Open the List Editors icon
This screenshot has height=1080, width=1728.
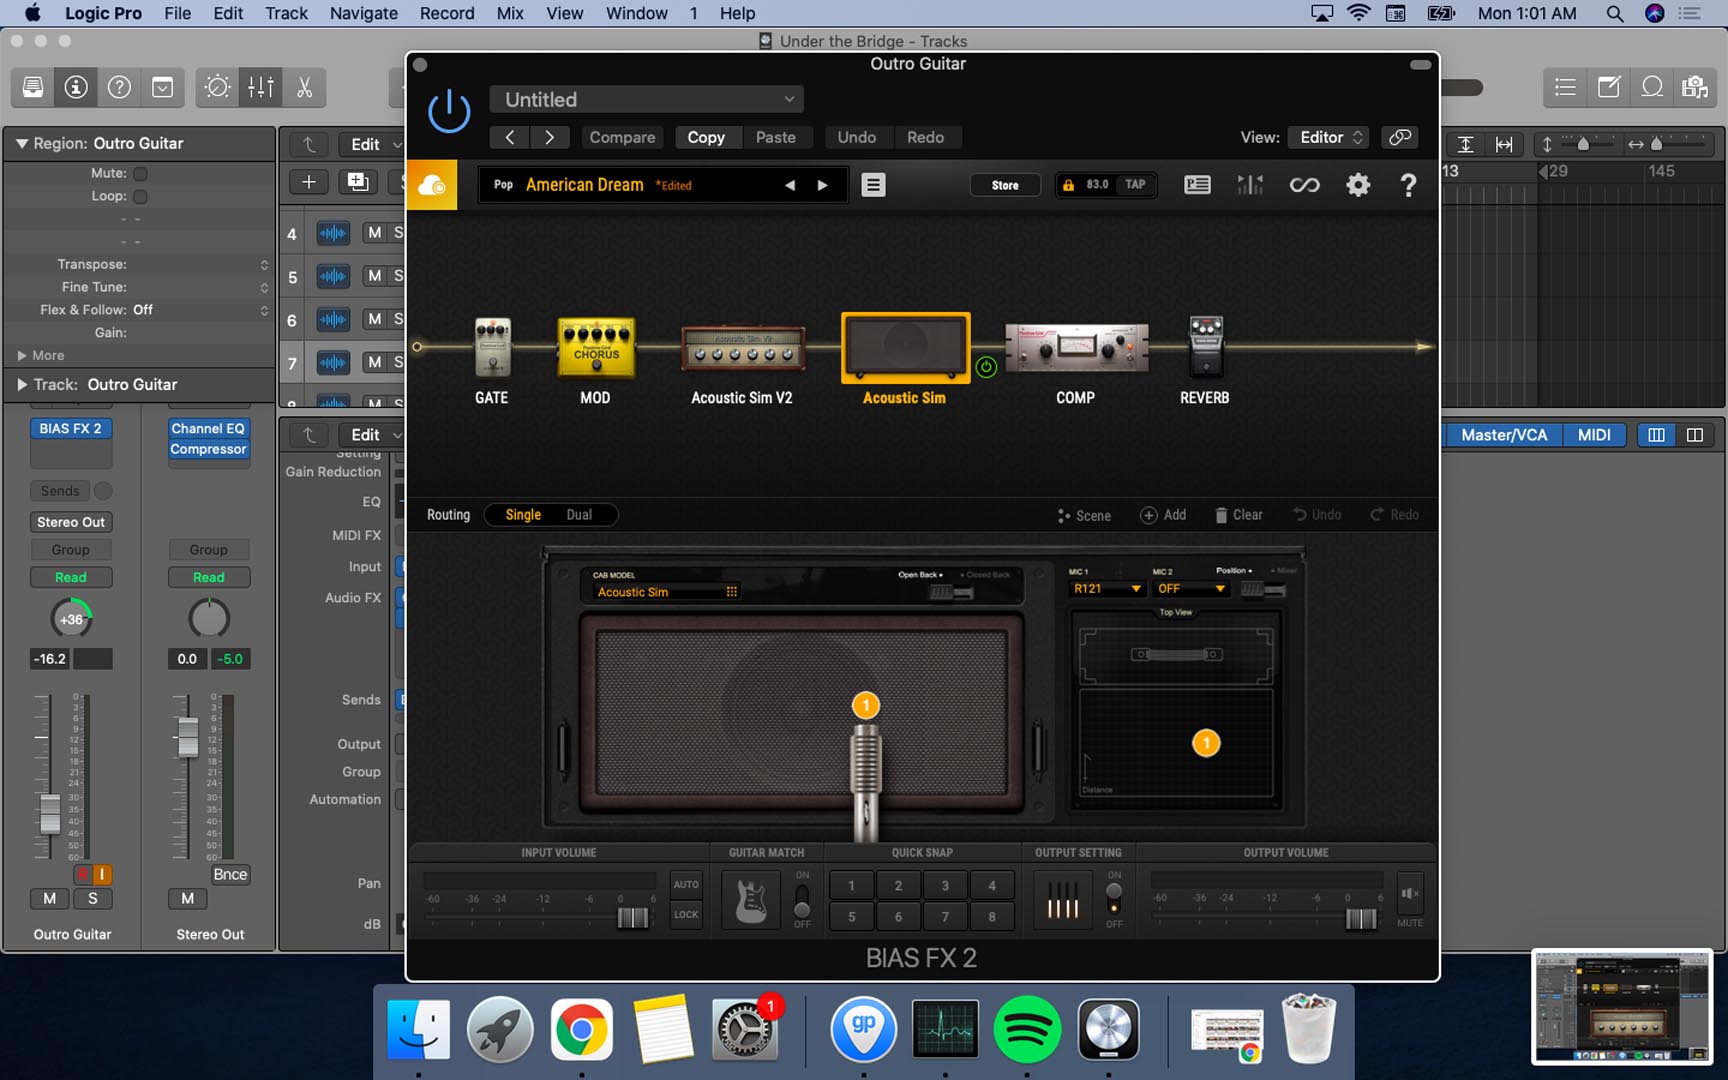click(x=1565, y=87)
